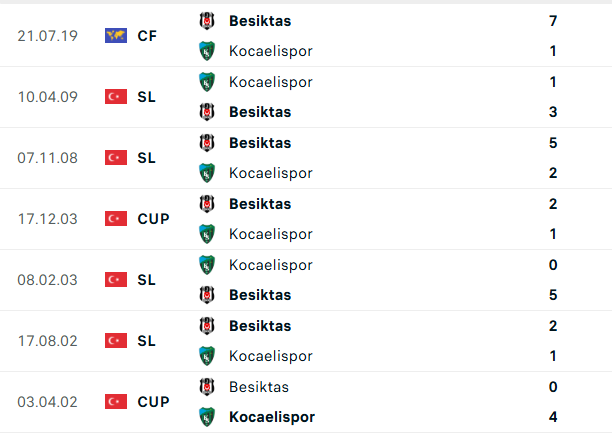Screen dimensions: 612x435
Task: Select CUP competition label for 03.04.02
Action: (153, 402)
